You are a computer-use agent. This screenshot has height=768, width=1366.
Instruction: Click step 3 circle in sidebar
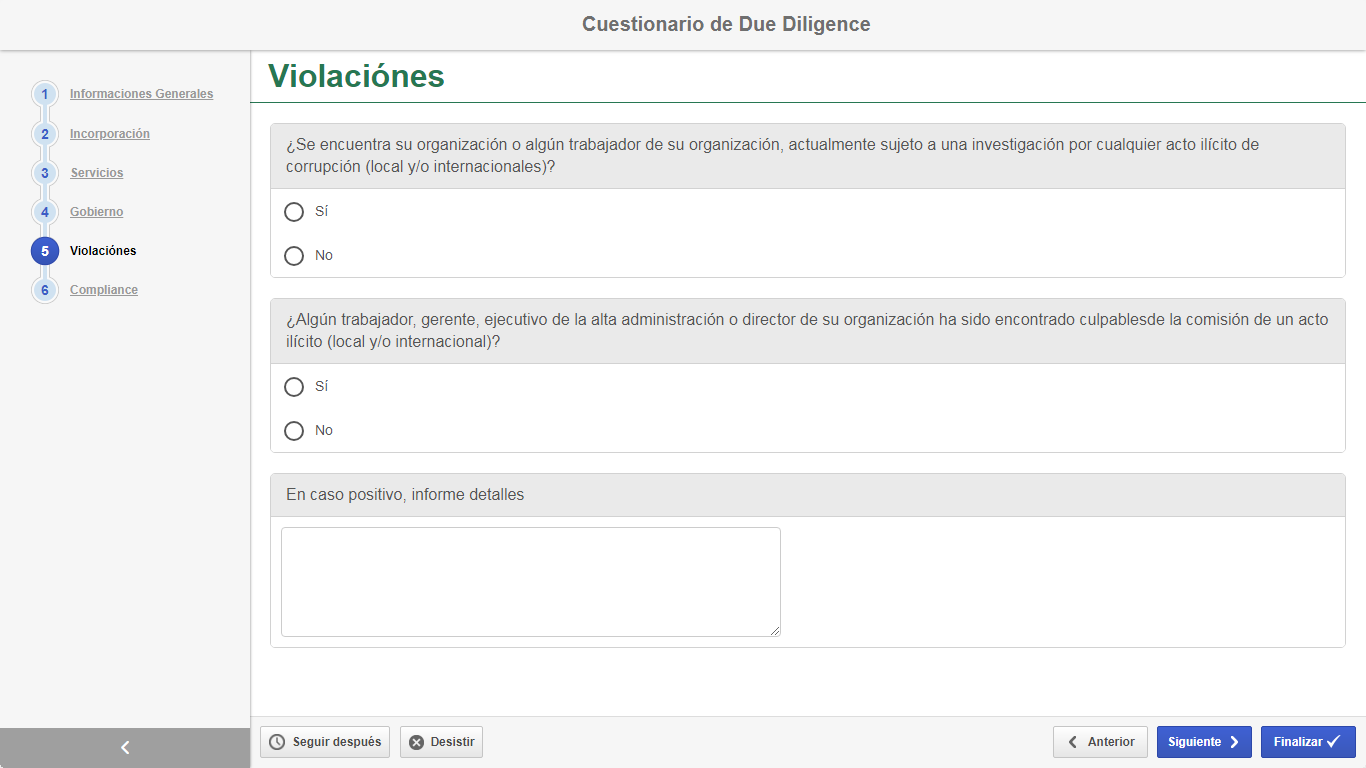(x=45, y=172)
